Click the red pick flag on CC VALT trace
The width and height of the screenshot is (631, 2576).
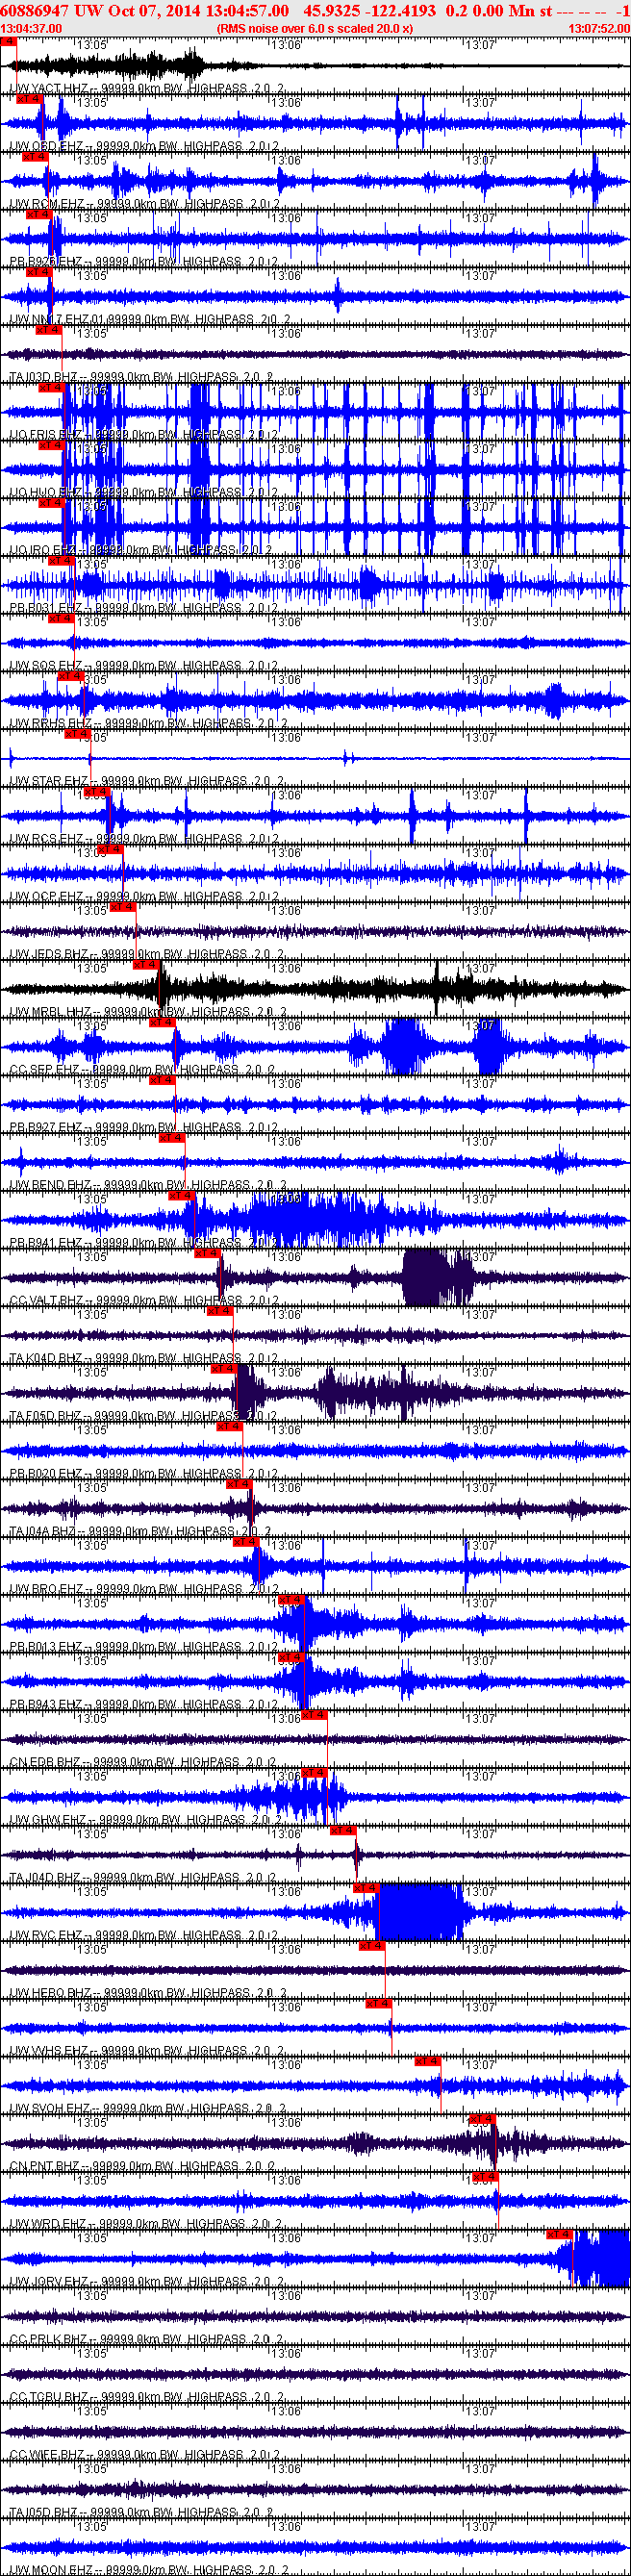point(206,1253)
